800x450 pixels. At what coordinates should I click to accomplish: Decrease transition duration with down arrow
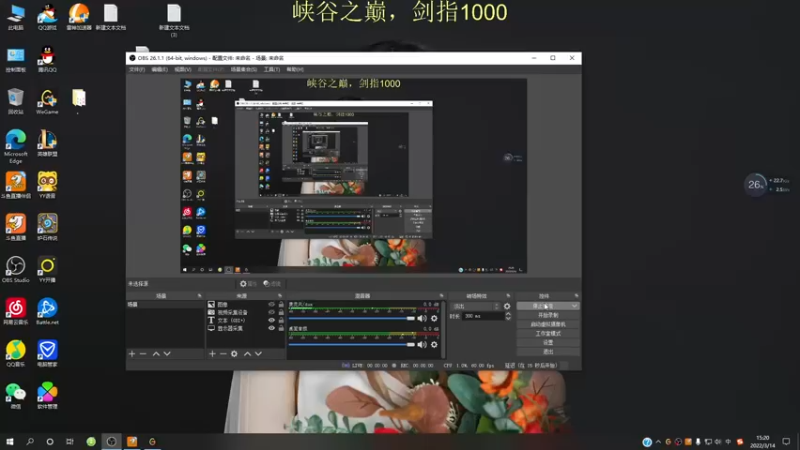pos(508,318)
